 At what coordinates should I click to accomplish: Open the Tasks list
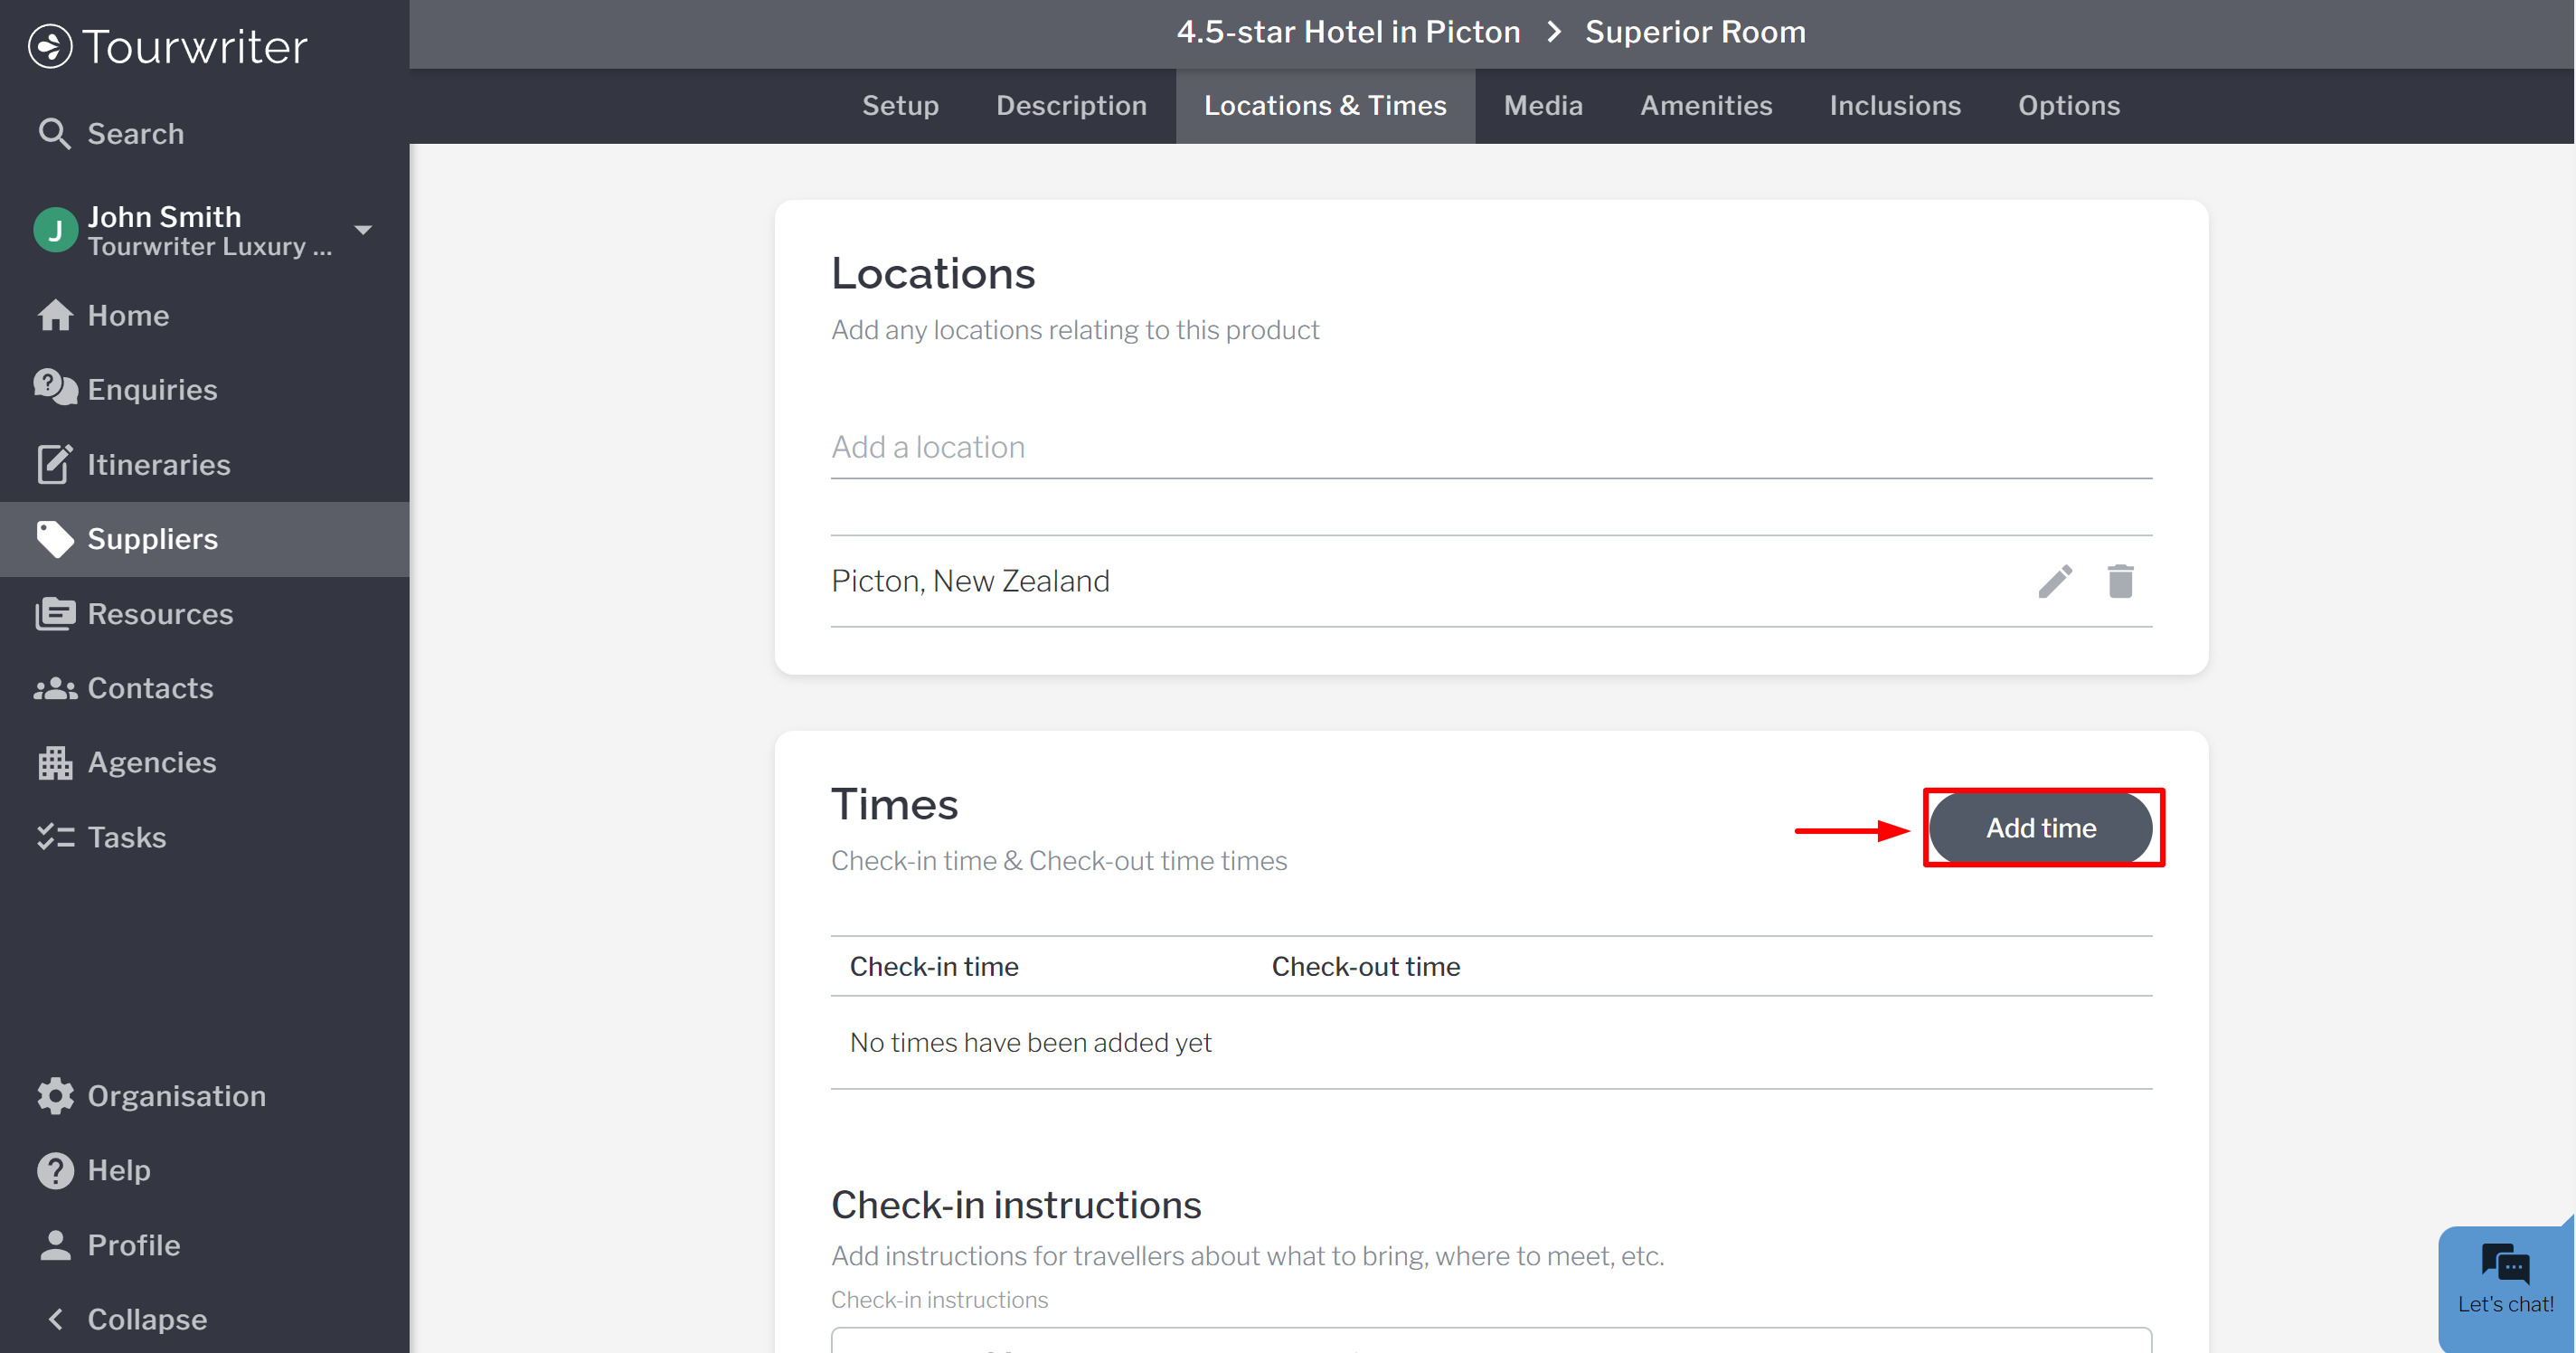click(127, 838)
